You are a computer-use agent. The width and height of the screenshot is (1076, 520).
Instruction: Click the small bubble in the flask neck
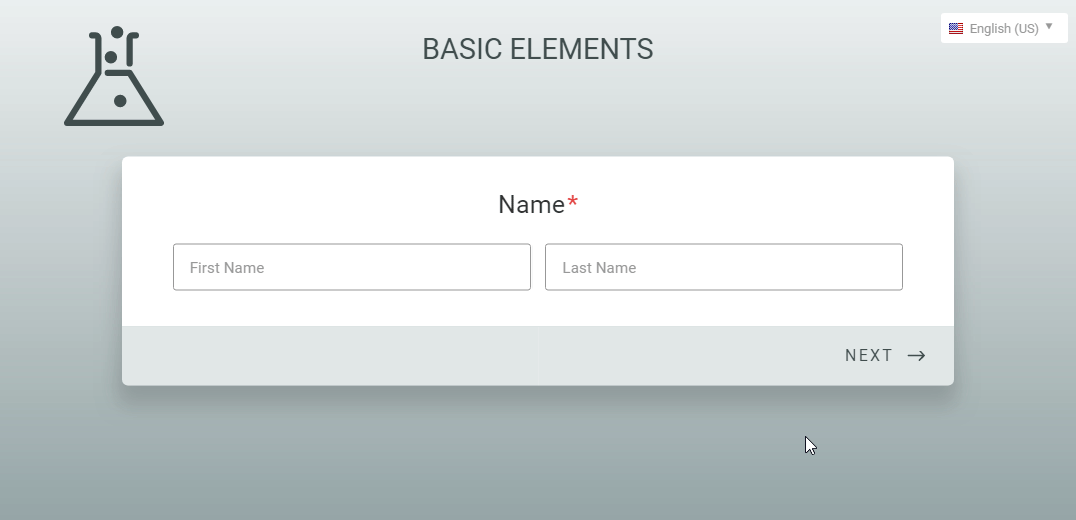110,58
